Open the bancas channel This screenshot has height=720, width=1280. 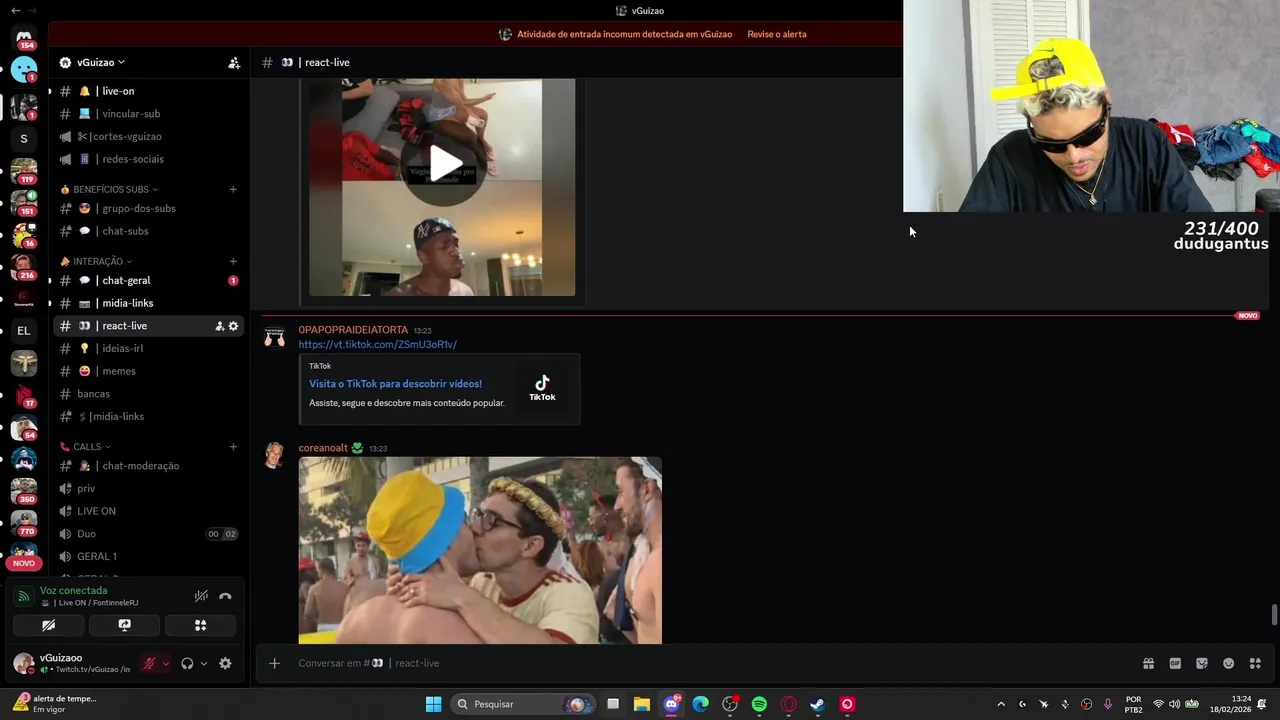pos(148,394)
